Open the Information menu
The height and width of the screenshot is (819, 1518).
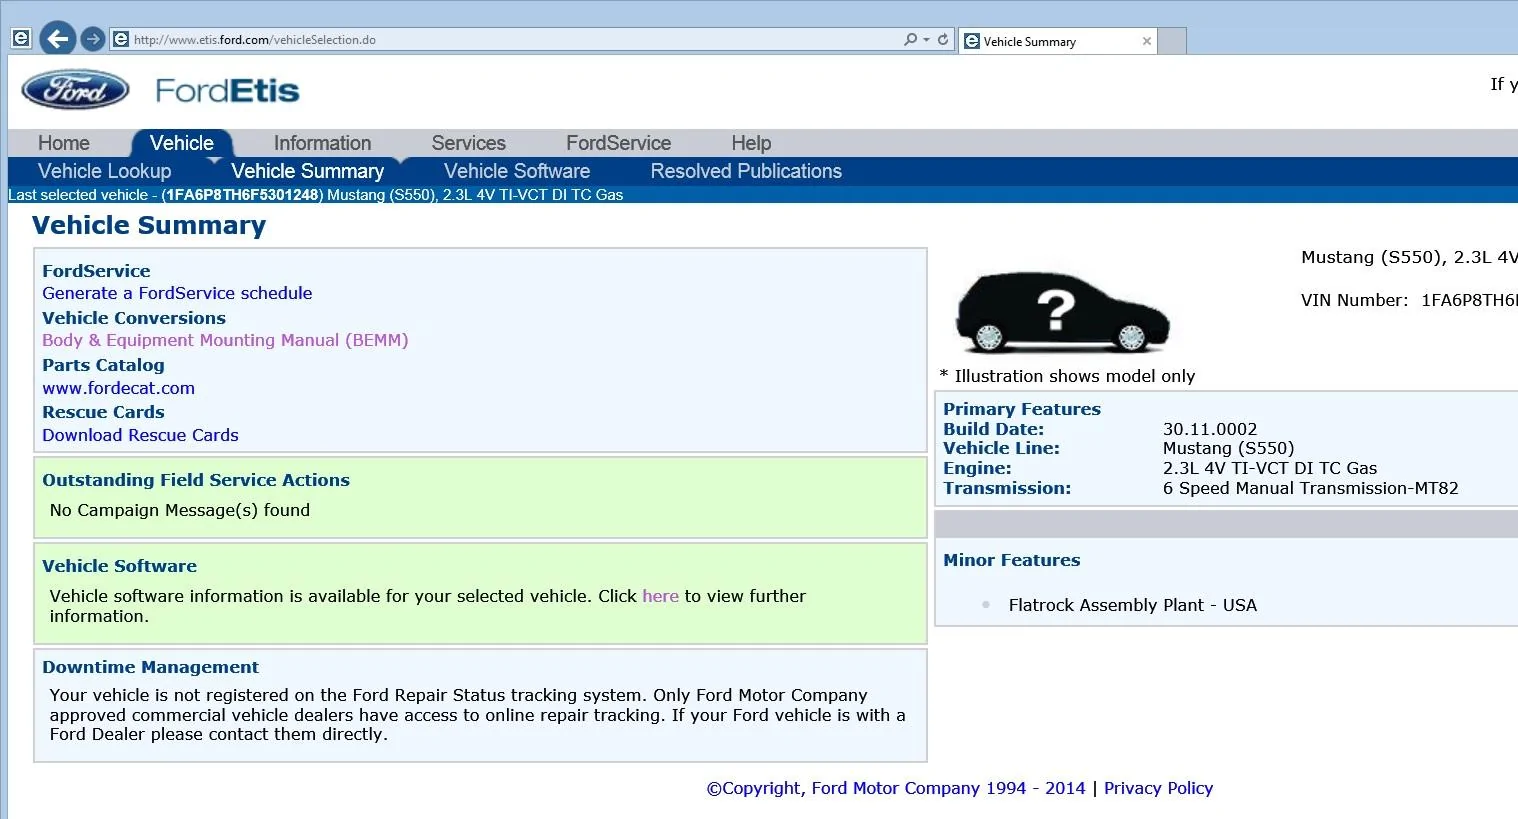click(322, 143)
